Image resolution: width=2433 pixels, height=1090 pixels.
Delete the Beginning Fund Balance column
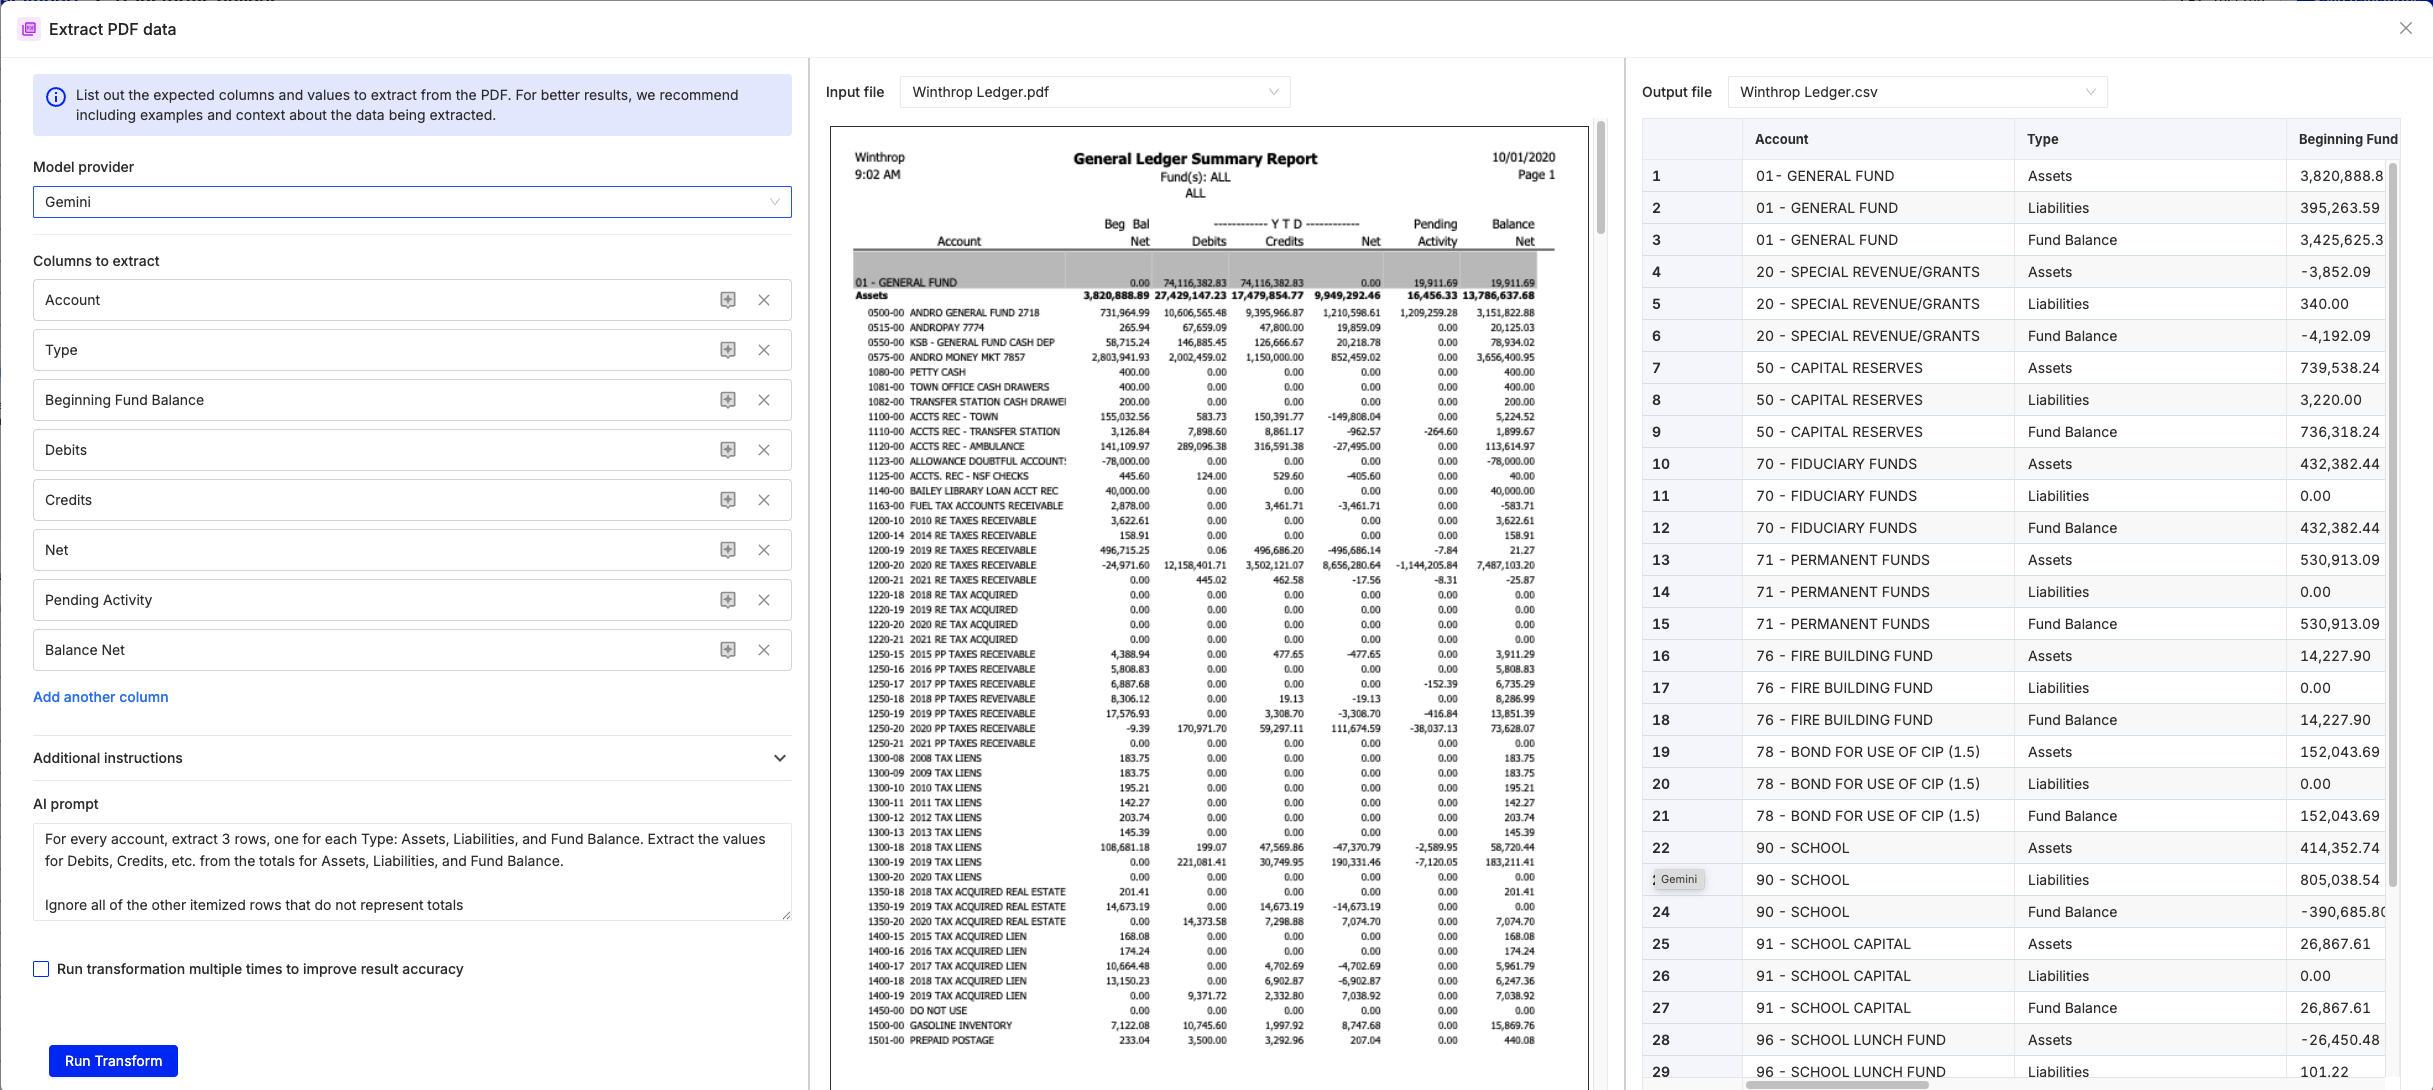point(764,400)
